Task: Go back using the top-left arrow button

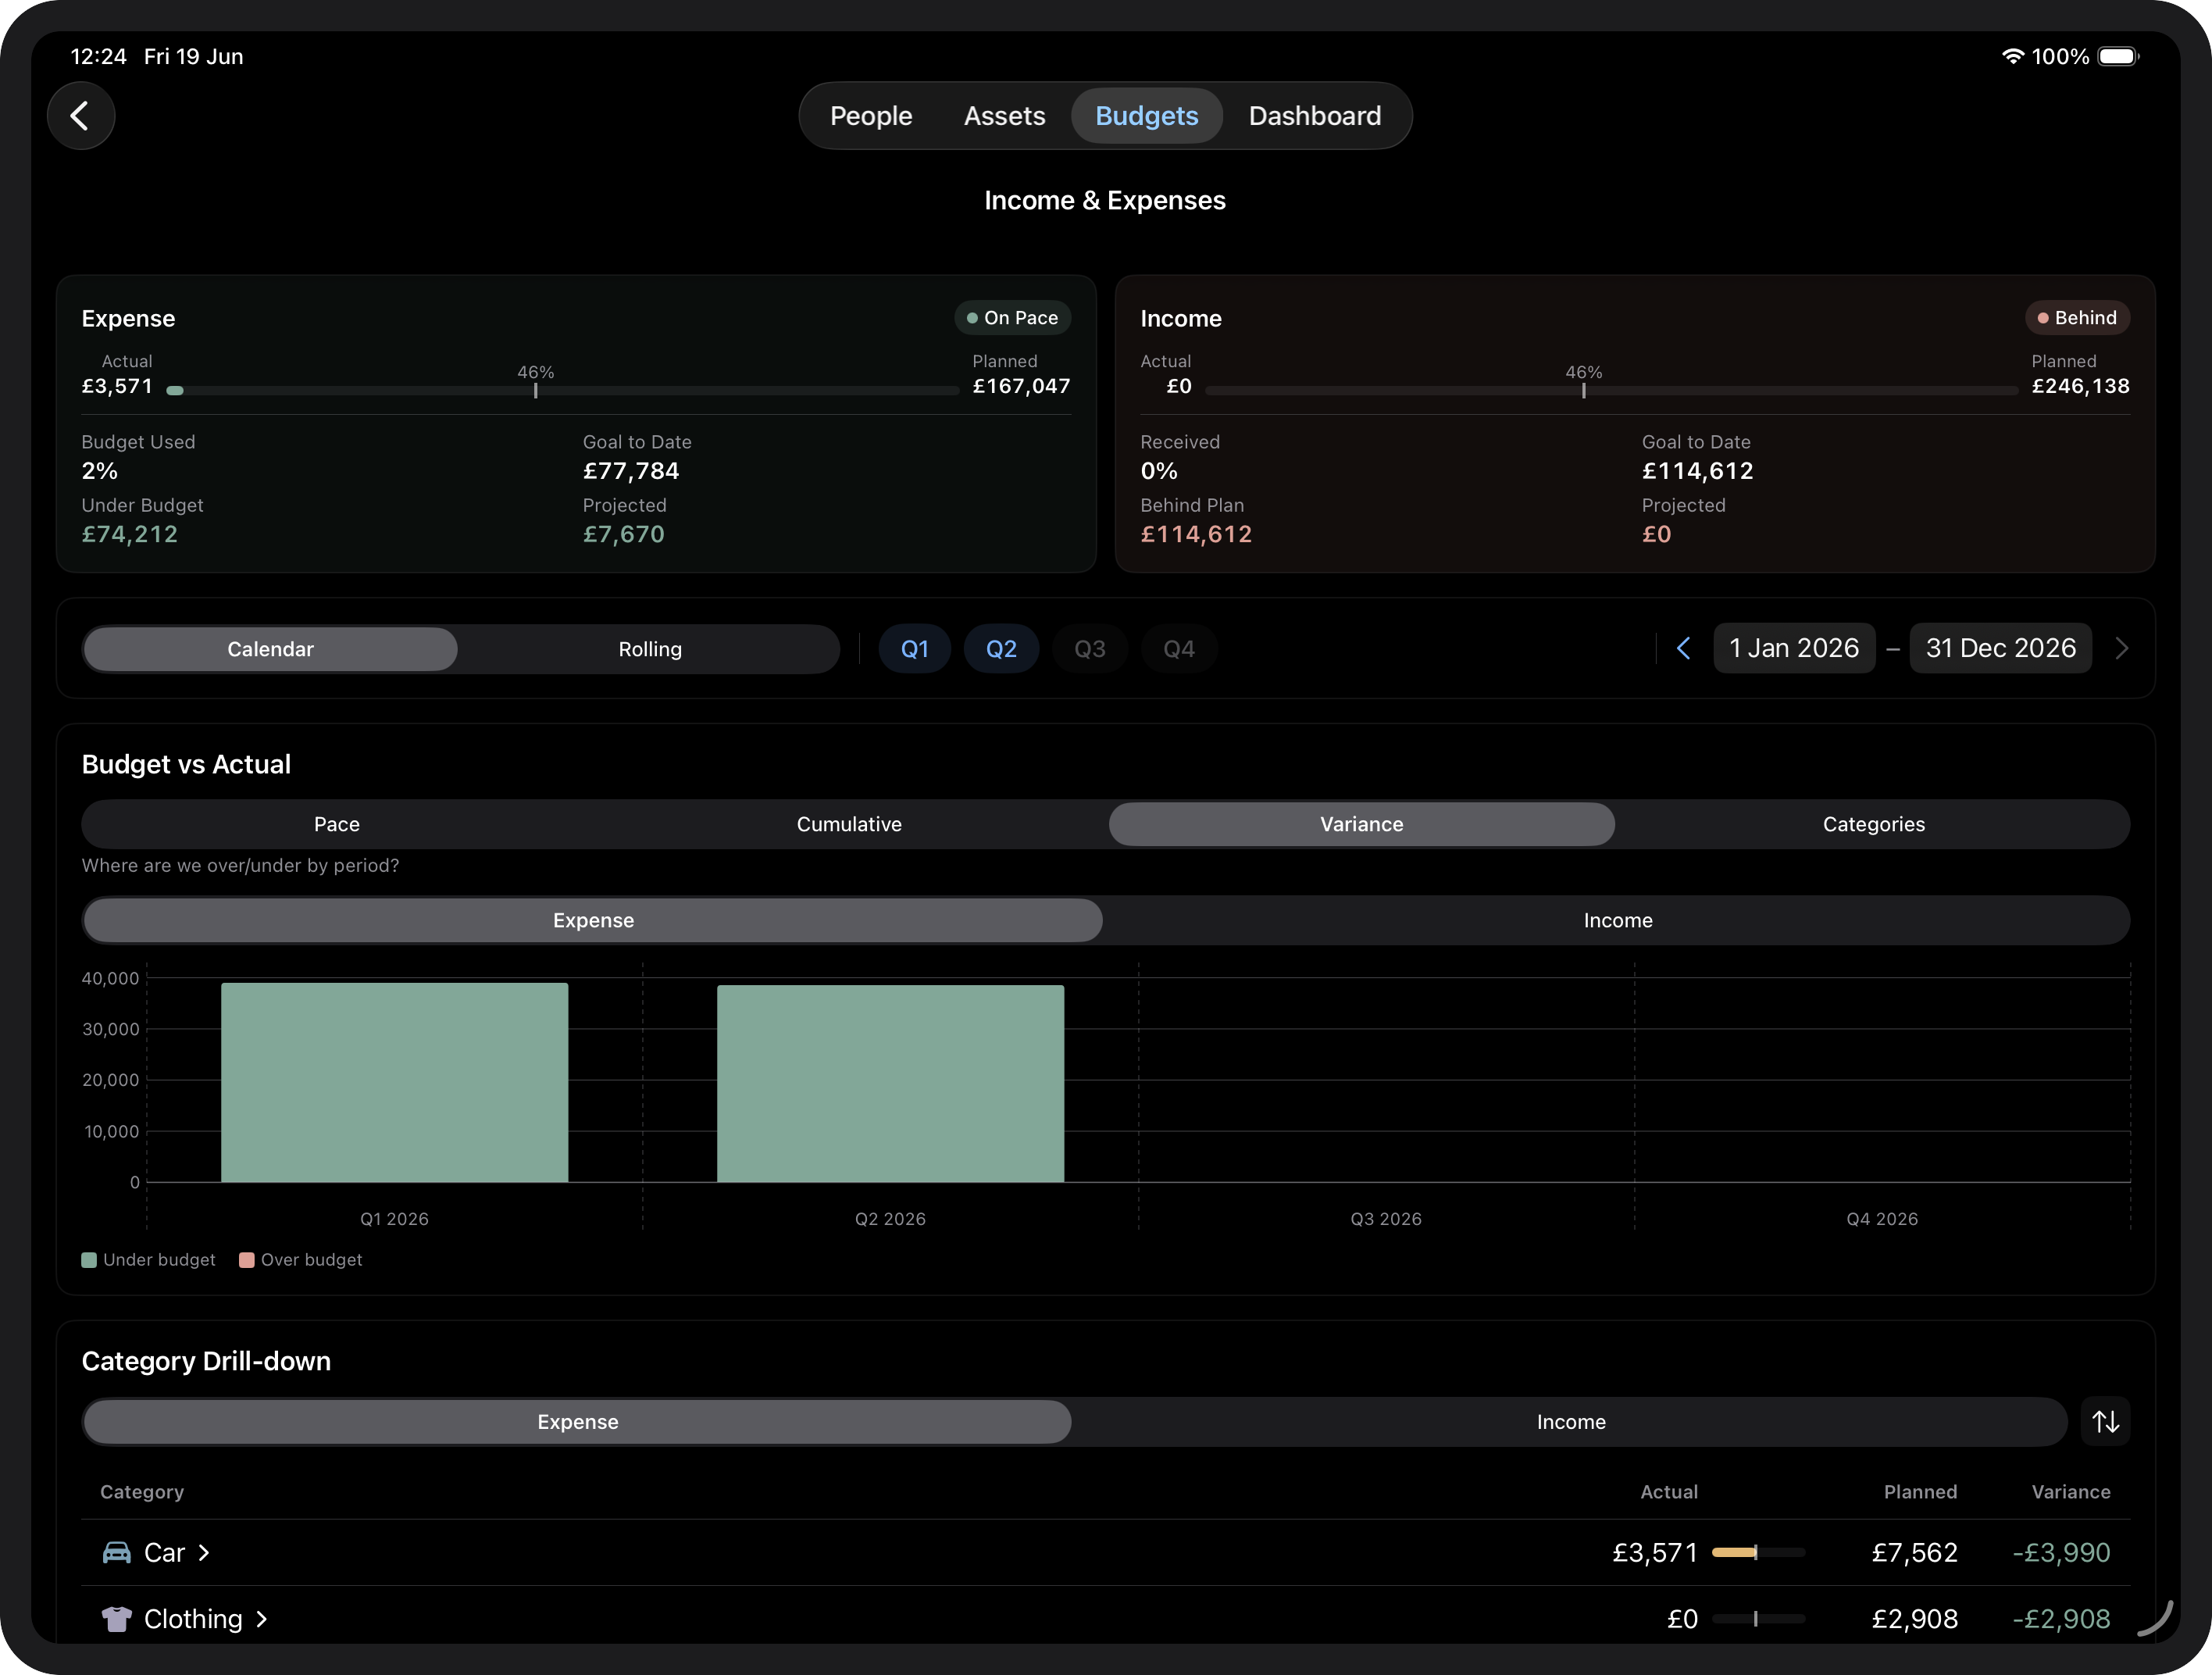Action: click(81, 116)
